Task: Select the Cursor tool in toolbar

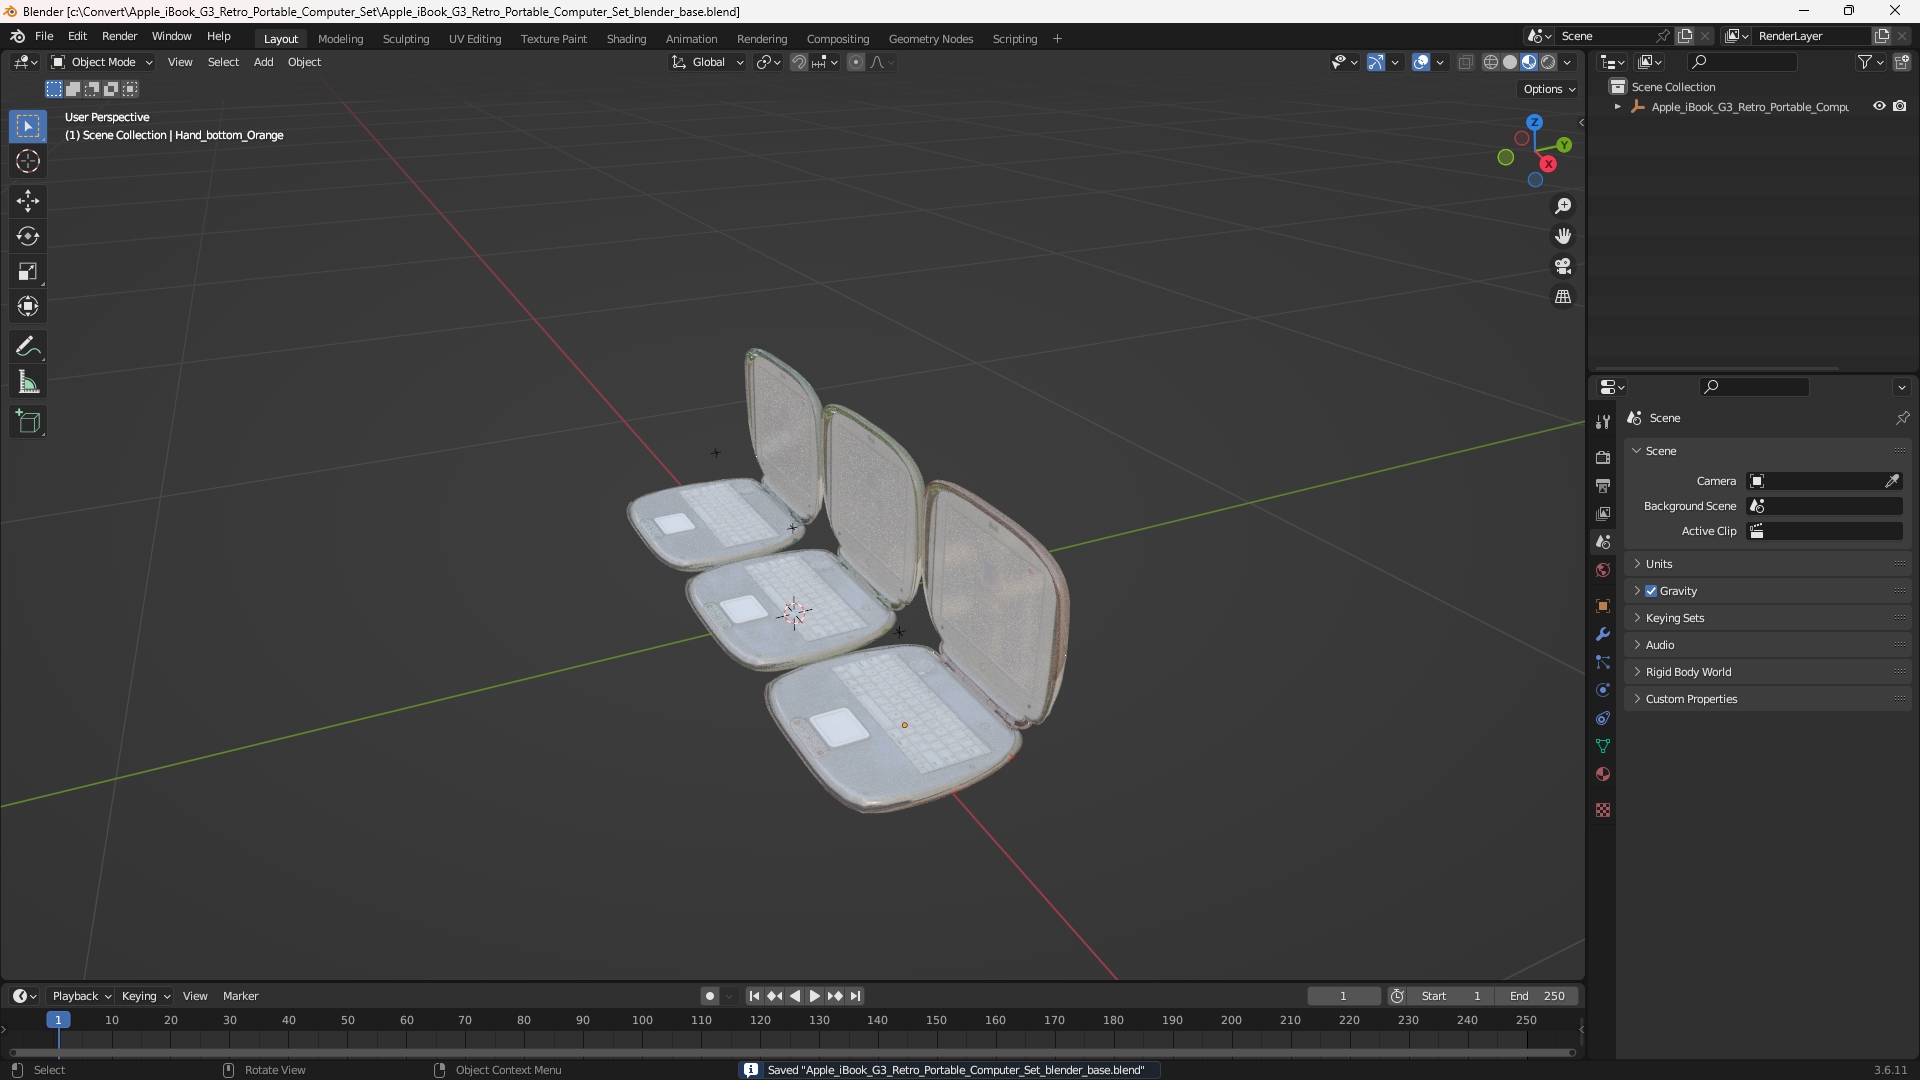Action: click(28, 161)
